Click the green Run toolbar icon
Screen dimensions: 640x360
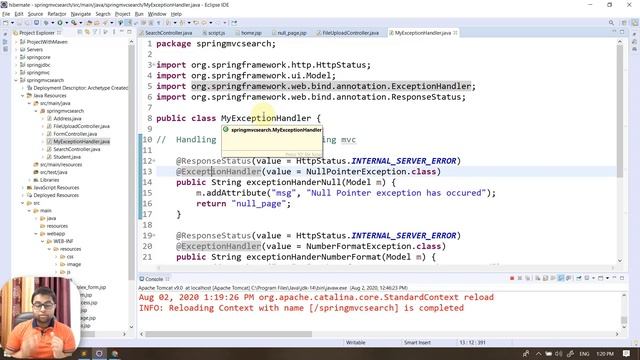pyautogui.click(x=60, y=23)
